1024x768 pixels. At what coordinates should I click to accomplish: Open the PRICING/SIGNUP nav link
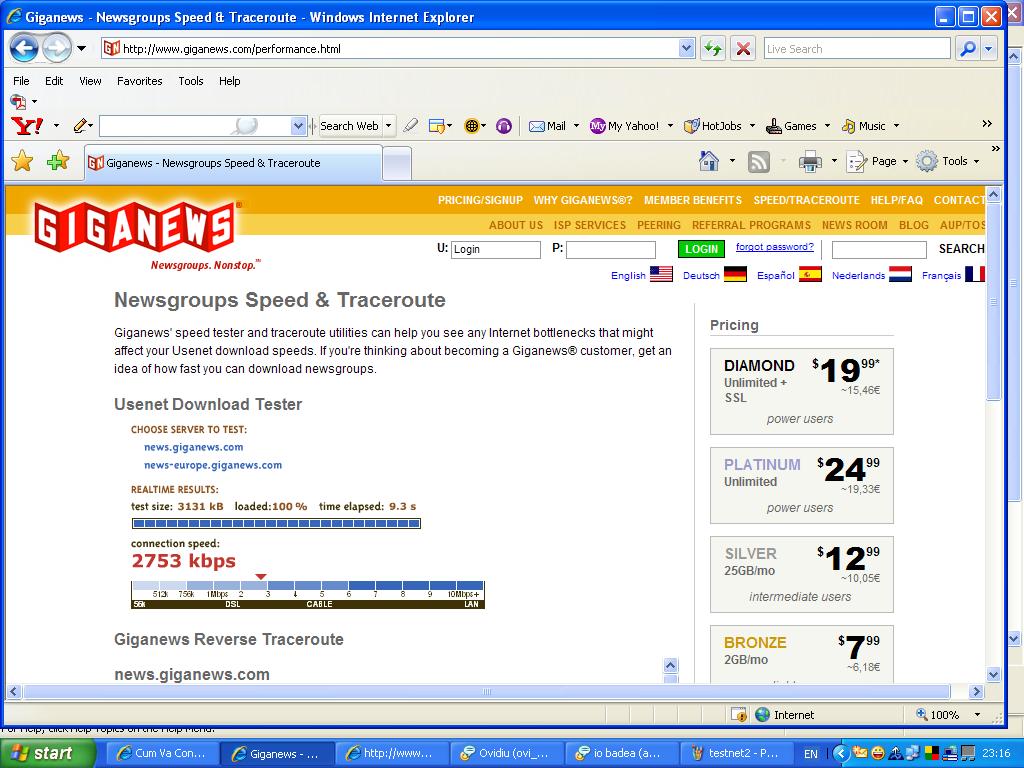(480, 200)
